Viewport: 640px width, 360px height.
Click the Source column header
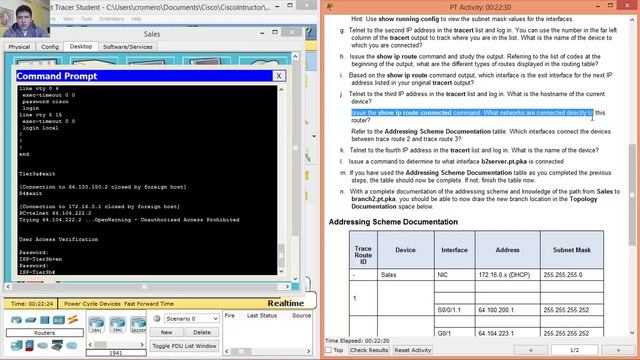click(301, 316)
